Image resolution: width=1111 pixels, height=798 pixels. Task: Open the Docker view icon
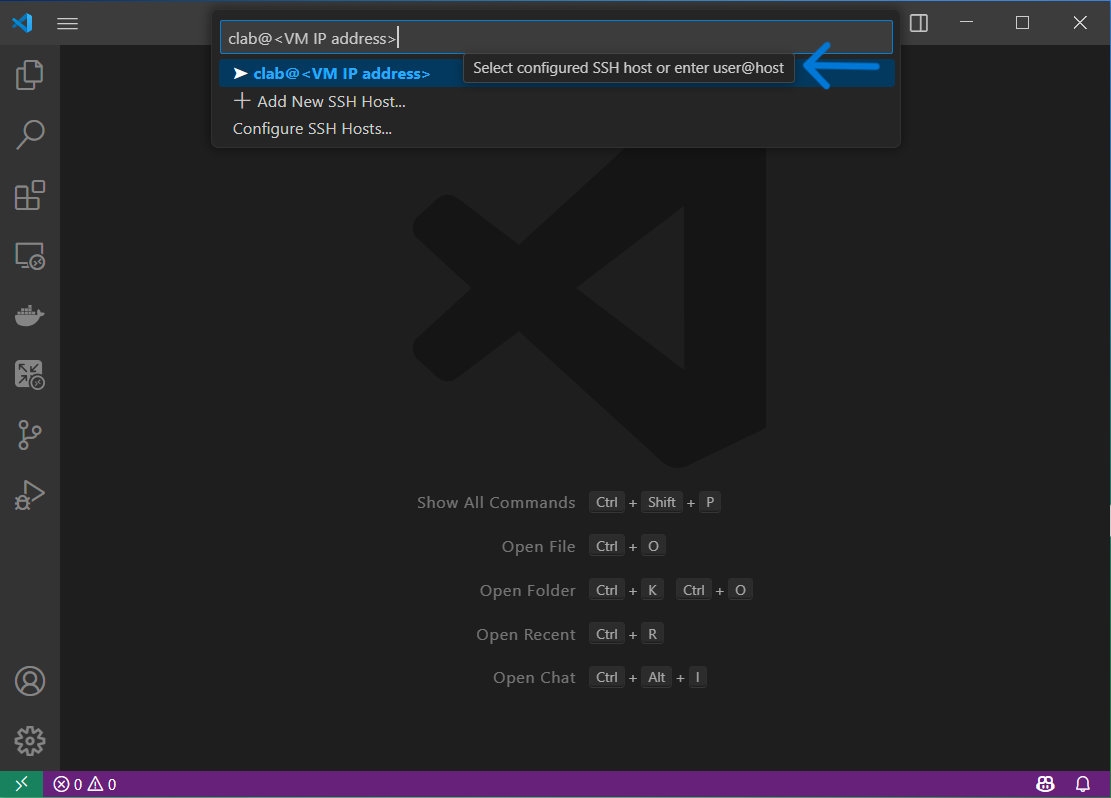(30, 316)
